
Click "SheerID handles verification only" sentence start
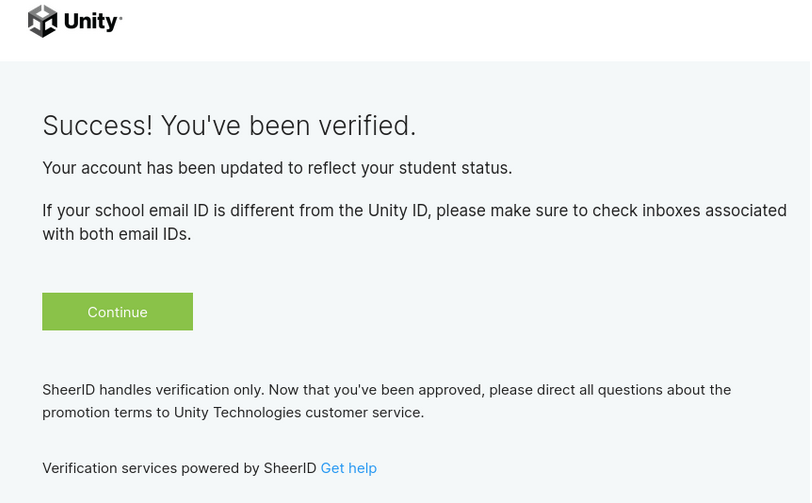[x=153, y=390]
